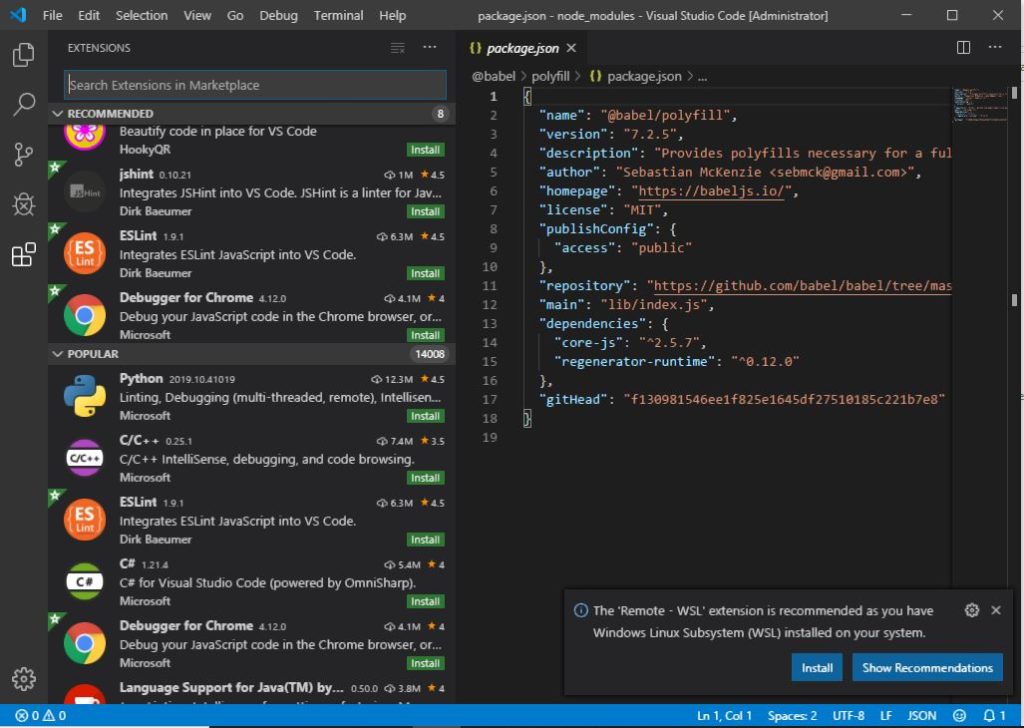
Task: Close the package.json tab
Action: click(571, 48)
